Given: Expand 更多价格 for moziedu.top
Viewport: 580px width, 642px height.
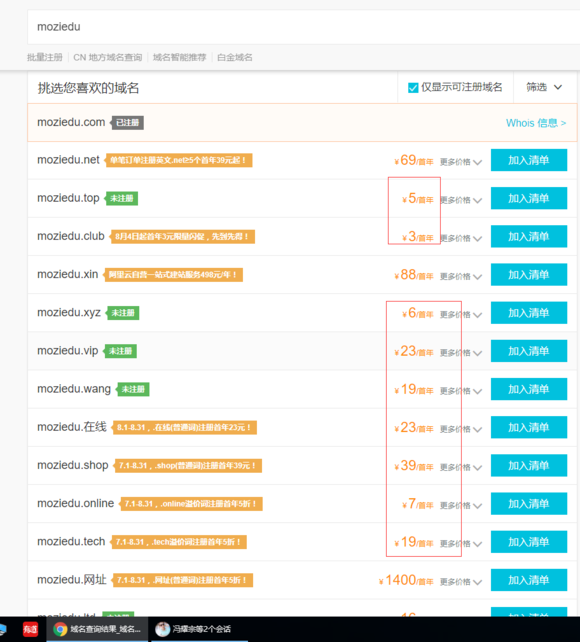Looking at the screenshot, I should pos(461,200).
